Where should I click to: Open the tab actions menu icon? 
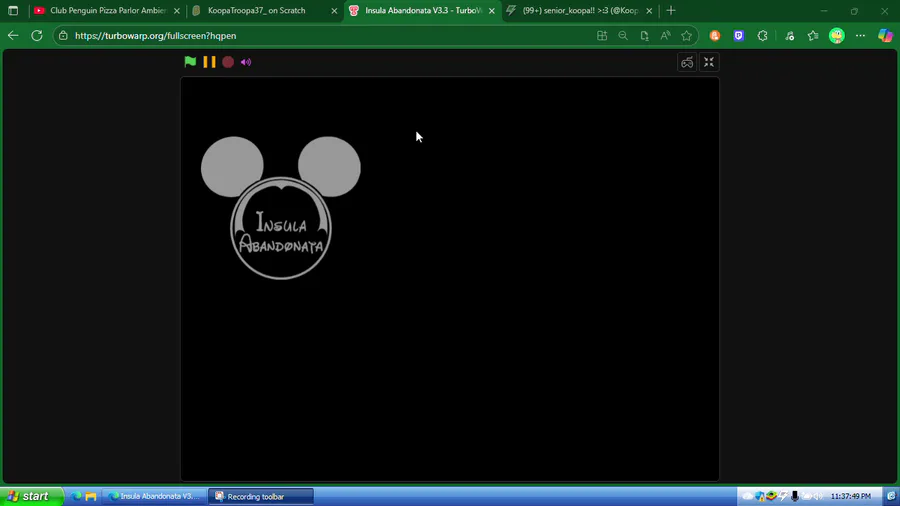pos(13,10)
